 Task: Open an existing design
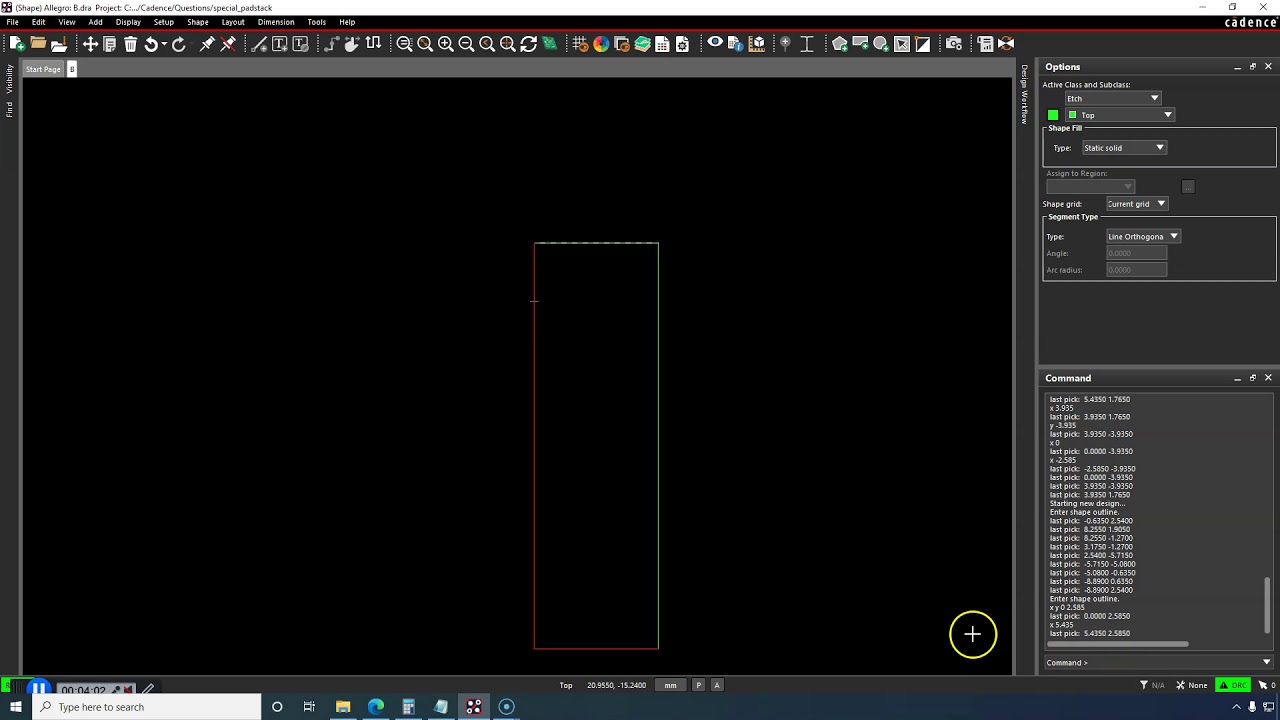(38, 44)
